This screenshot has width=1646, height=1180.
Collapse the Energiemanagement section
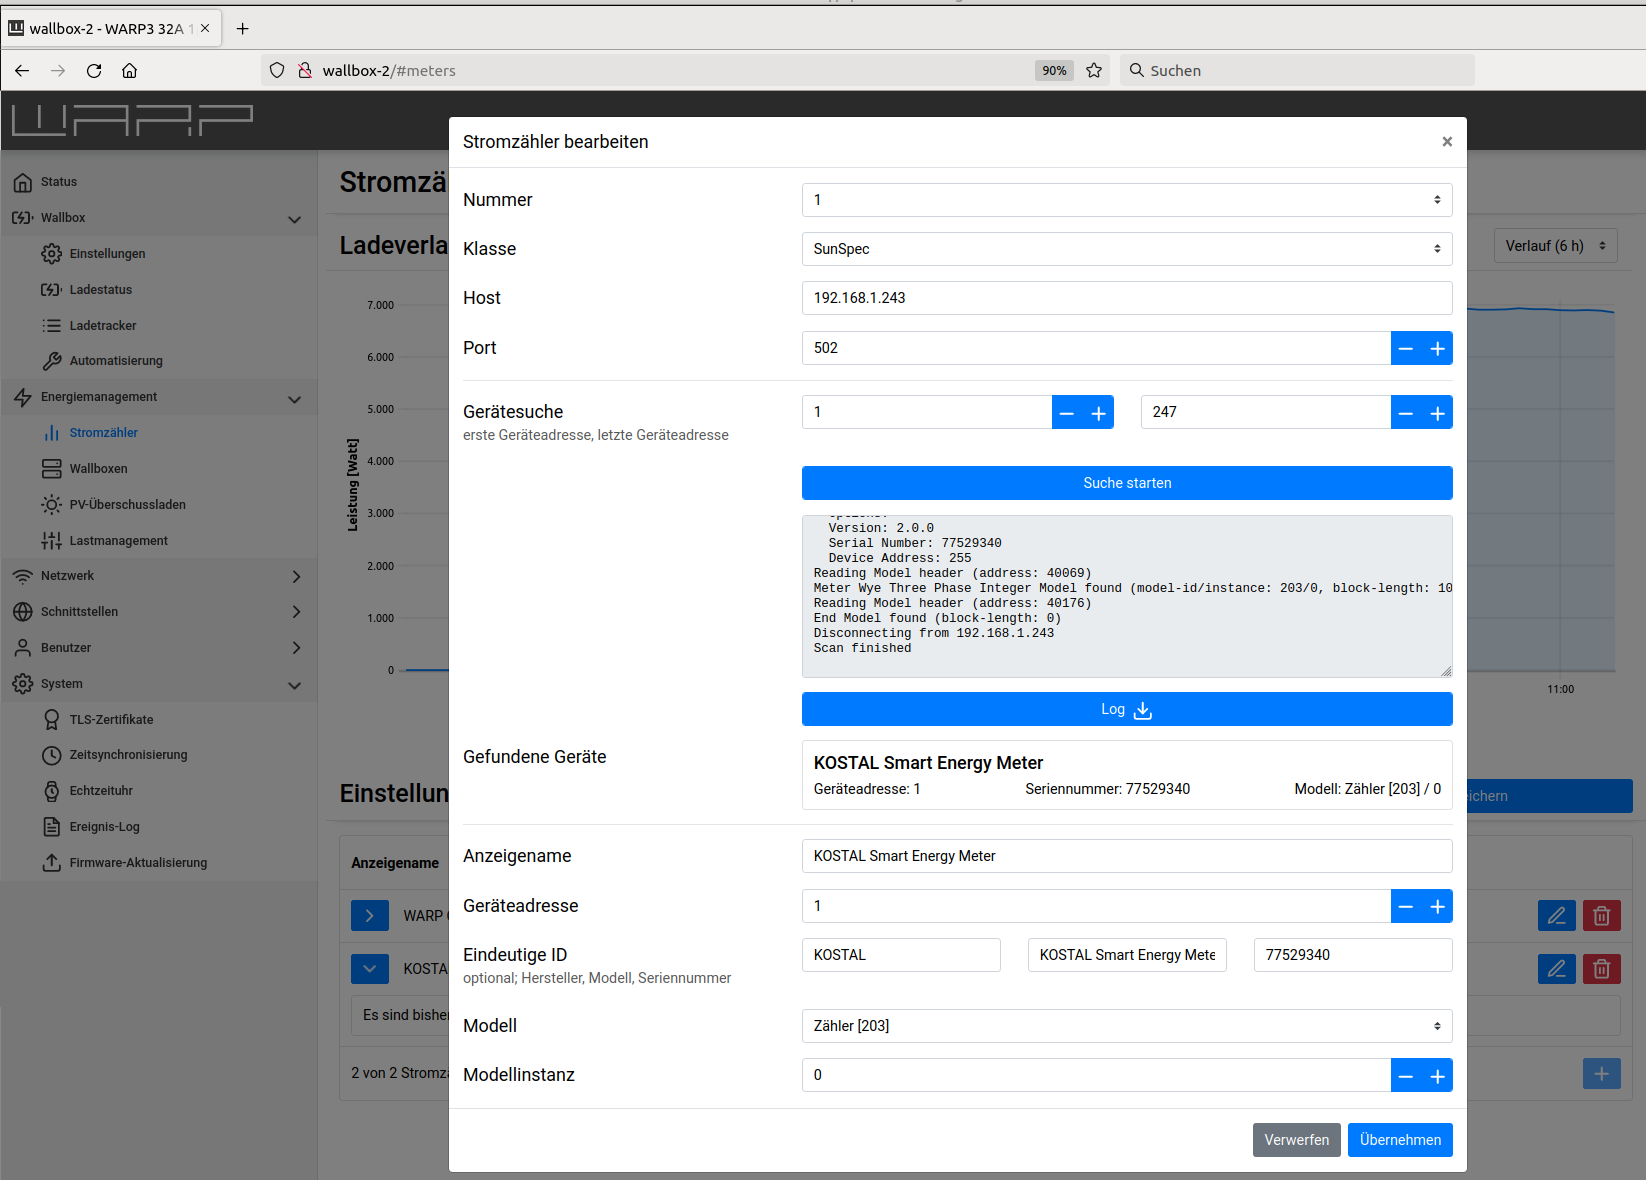tap(294, 399)
